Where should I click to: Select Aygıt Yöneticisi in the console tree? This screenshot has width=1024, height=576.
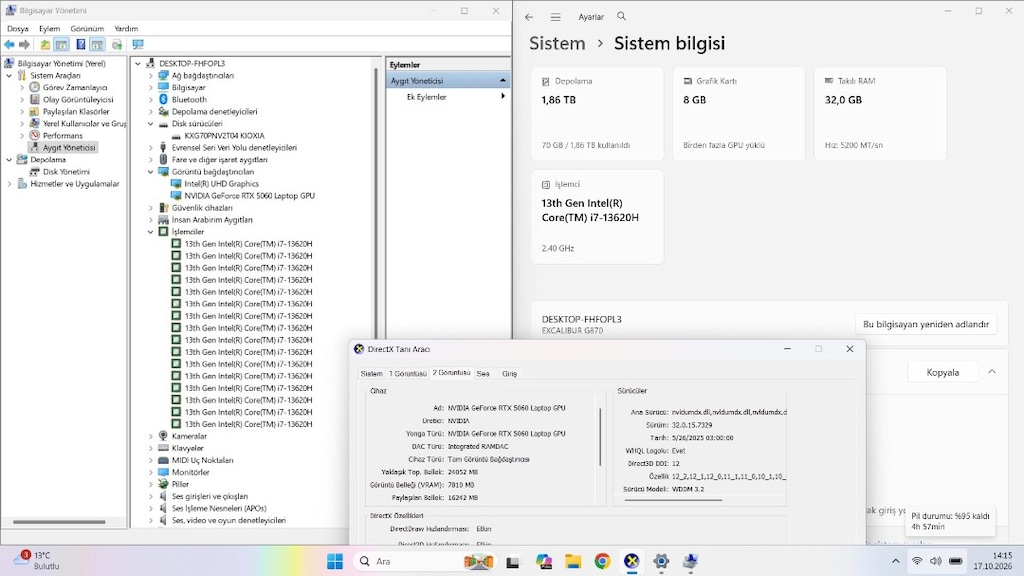[x=69, y=148]
